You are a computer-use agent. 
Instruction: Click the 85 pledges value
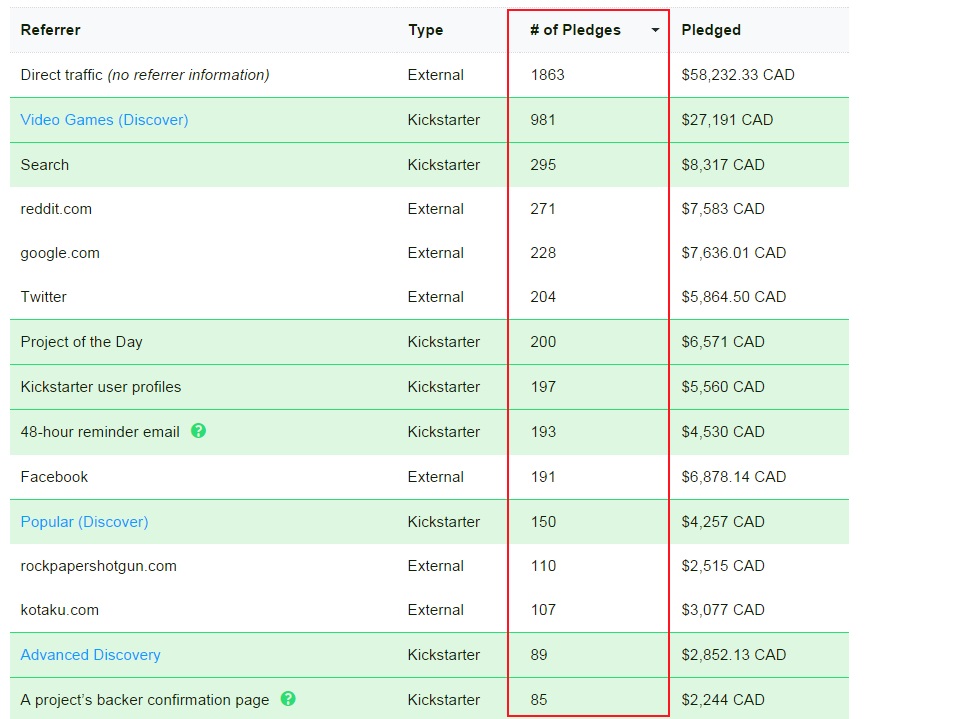539,700
